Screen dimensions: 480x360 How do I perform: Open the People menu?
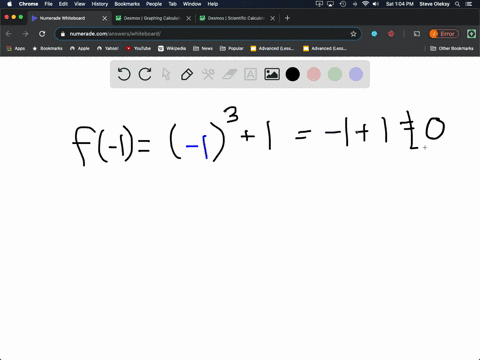154,4
